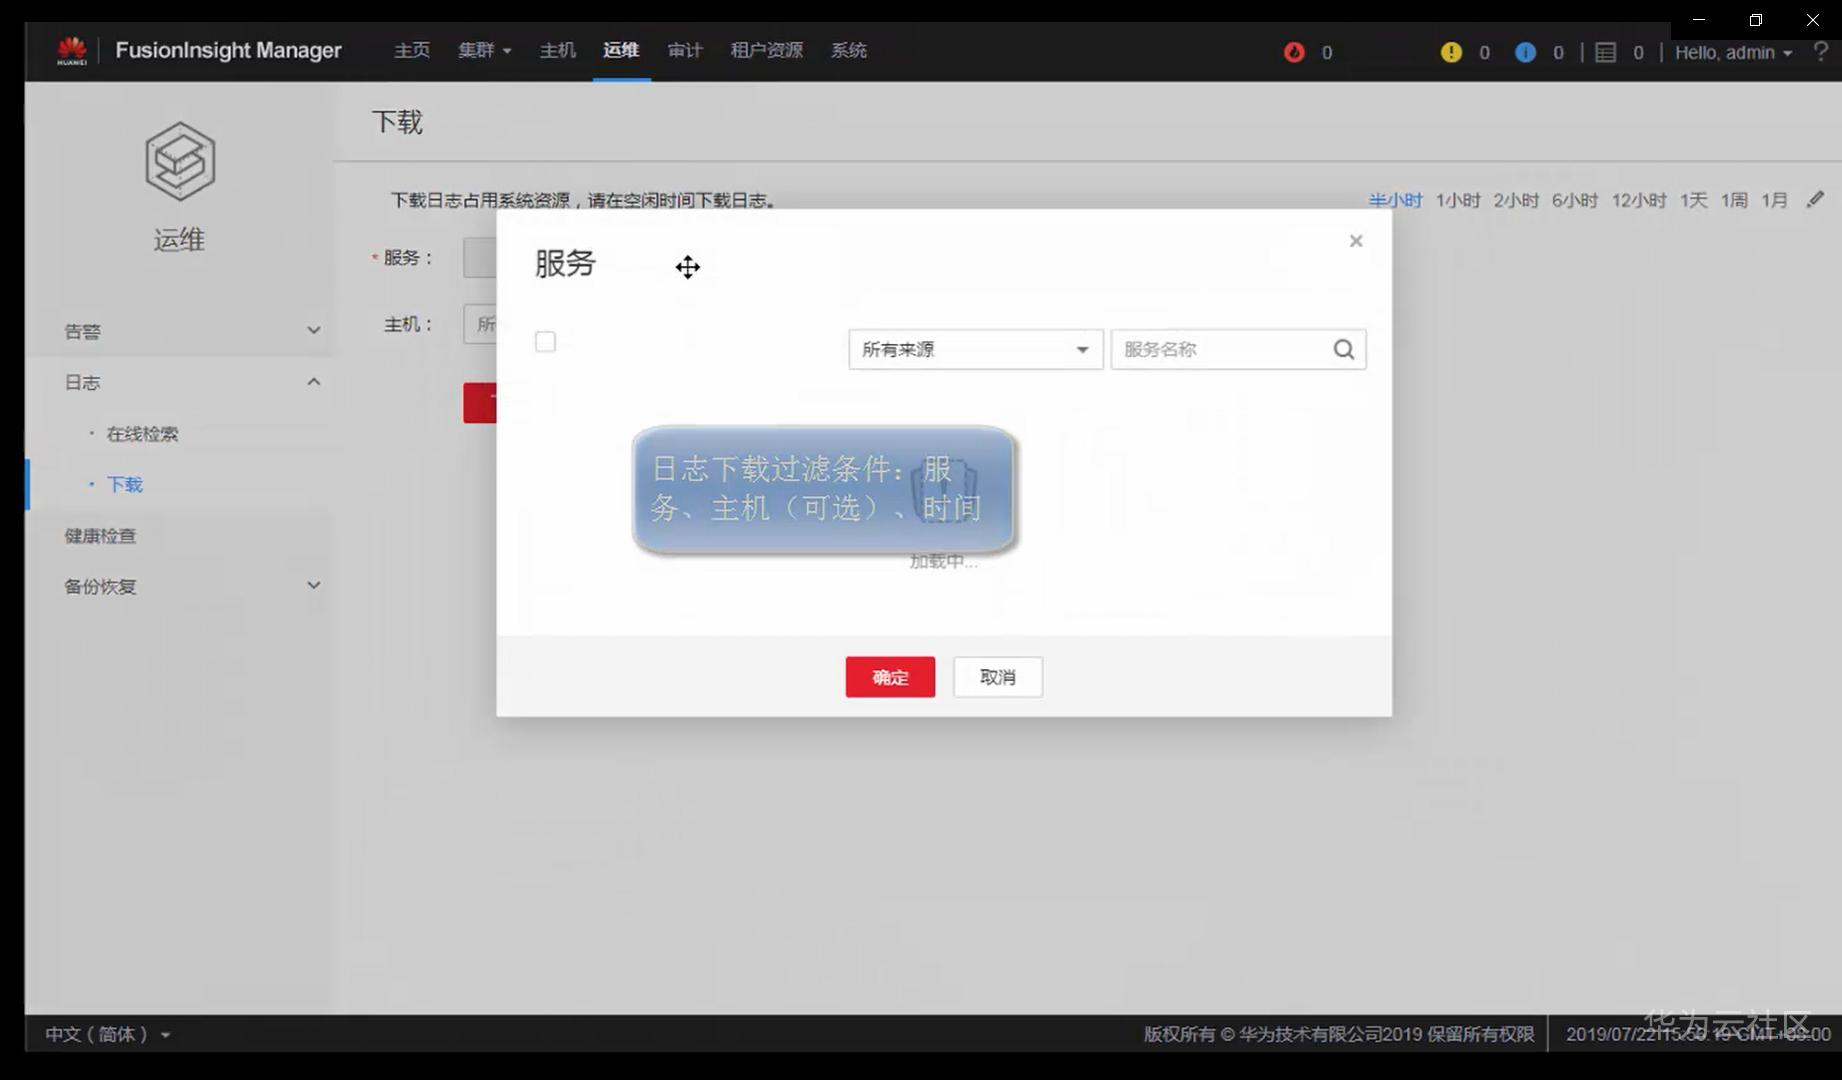Click the Huawei logo icon
1842x1080 pixels.
pyautogui.click(x=71, y=50)
